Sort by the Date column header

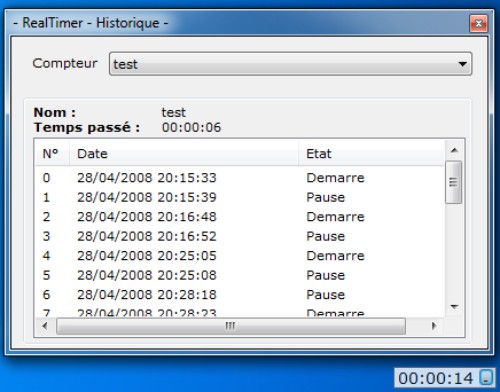click(184, 154)
